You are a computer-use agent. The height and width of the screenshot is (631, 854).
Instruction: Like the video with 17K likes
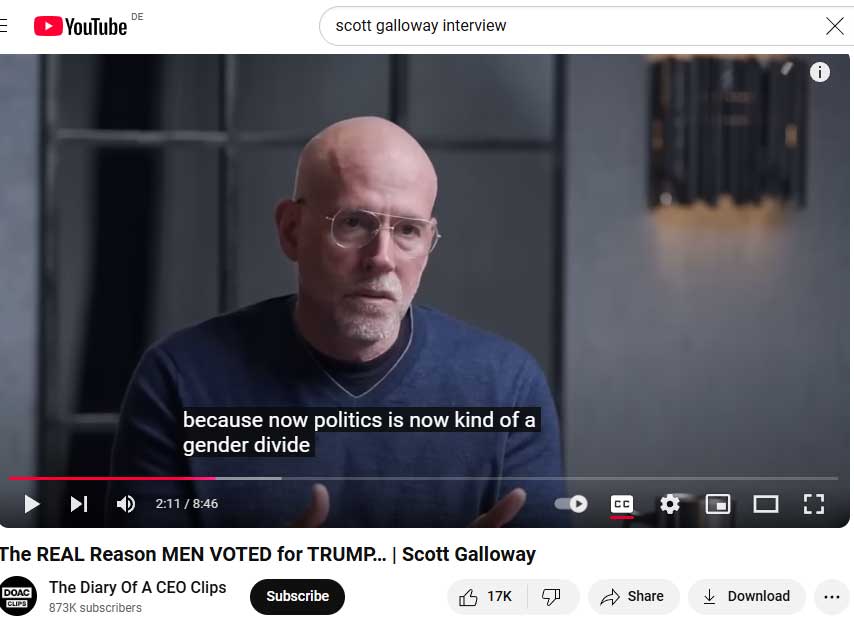click(x=486, y=597)
